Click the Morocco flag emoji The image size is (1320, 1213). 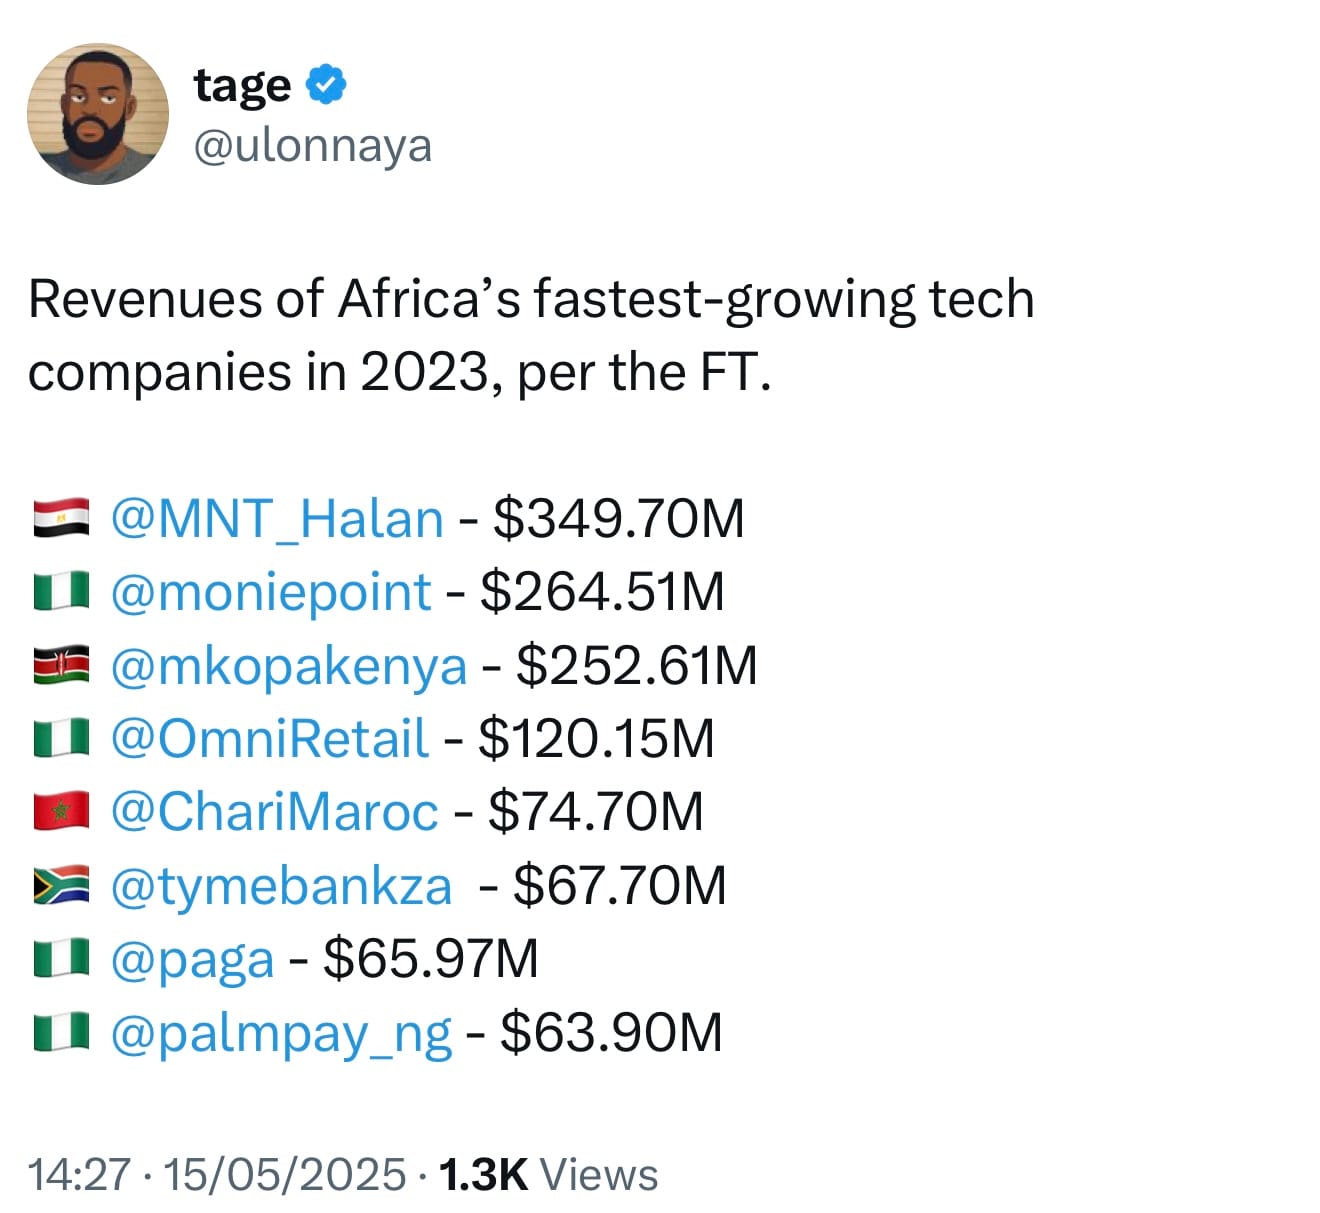(62, 811)
